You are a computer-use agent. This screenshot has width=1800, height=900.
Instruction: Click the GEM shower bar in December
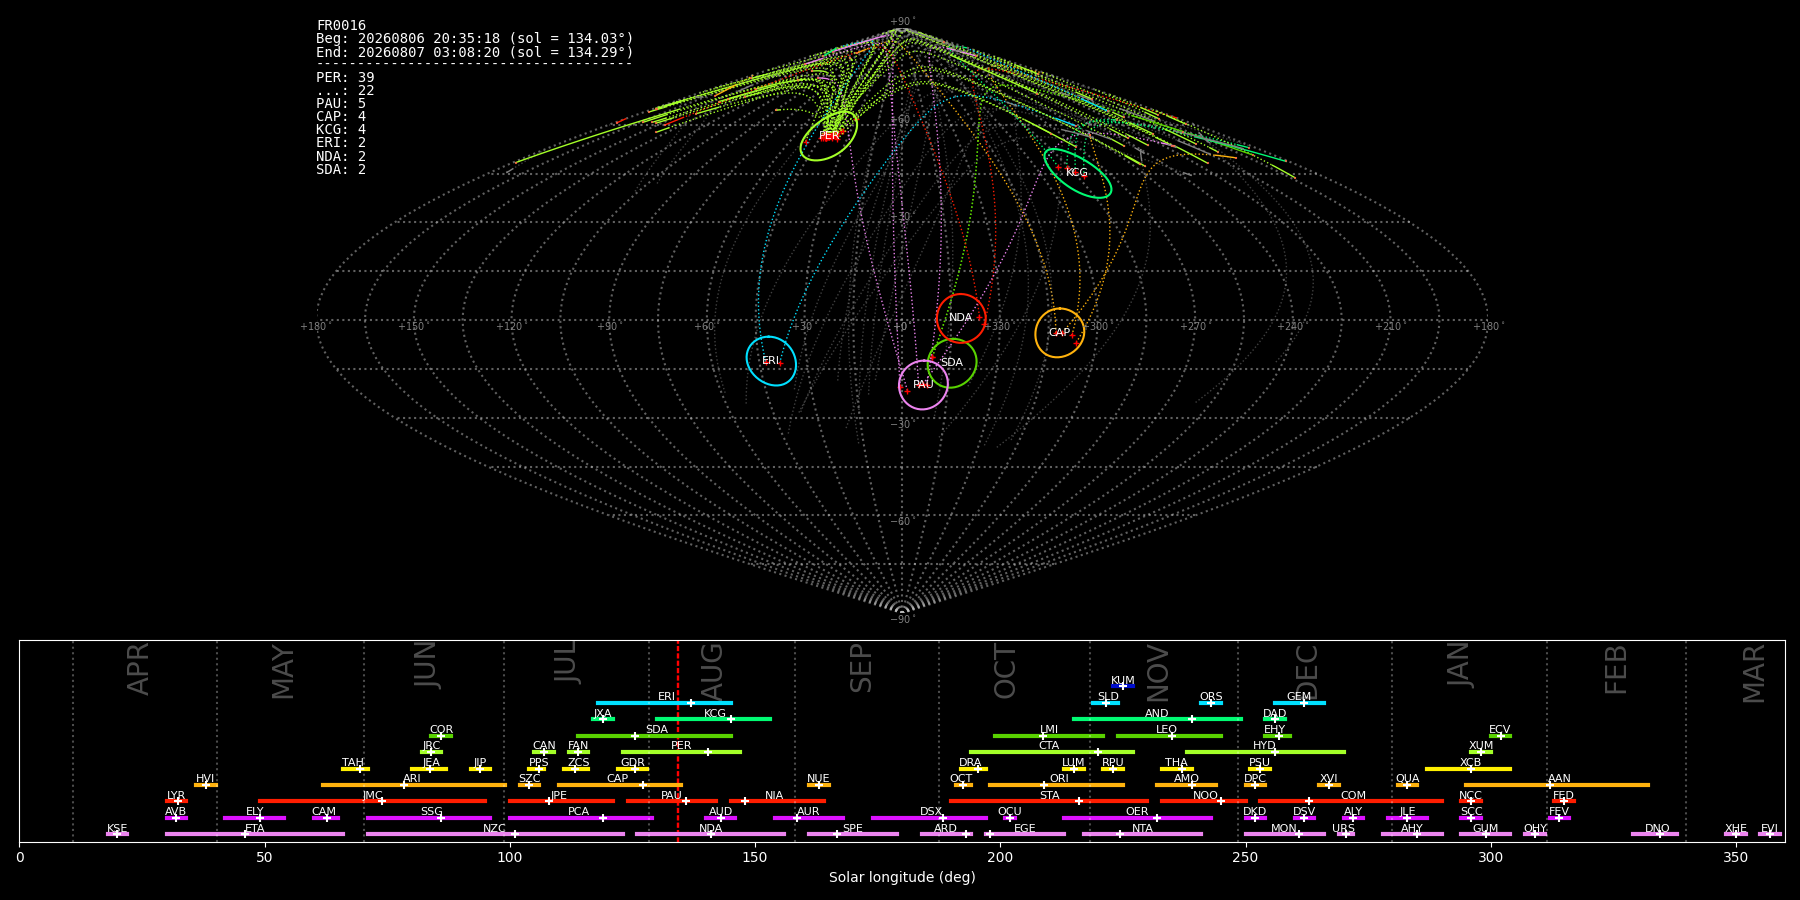click(1299, 703)
